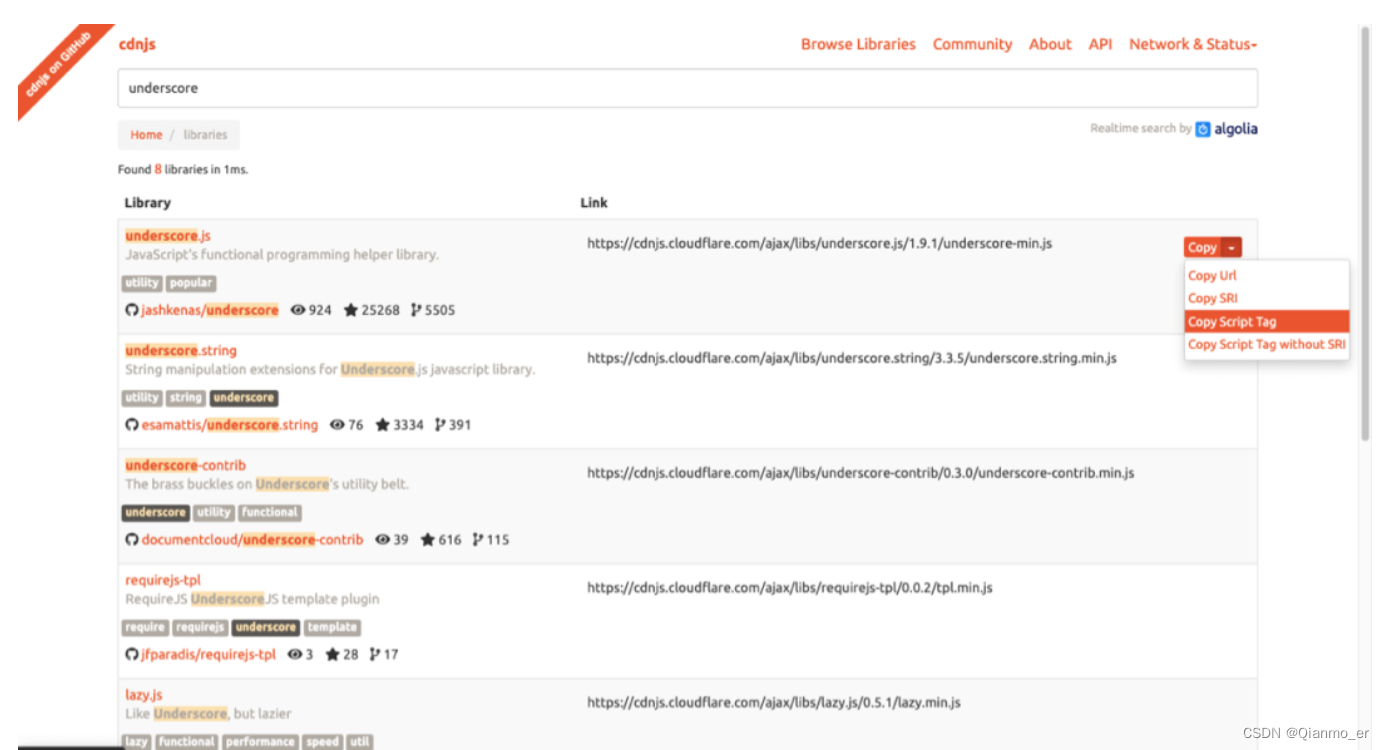
Task: Click the star icon showing 3334
Action: click(382, 425)
